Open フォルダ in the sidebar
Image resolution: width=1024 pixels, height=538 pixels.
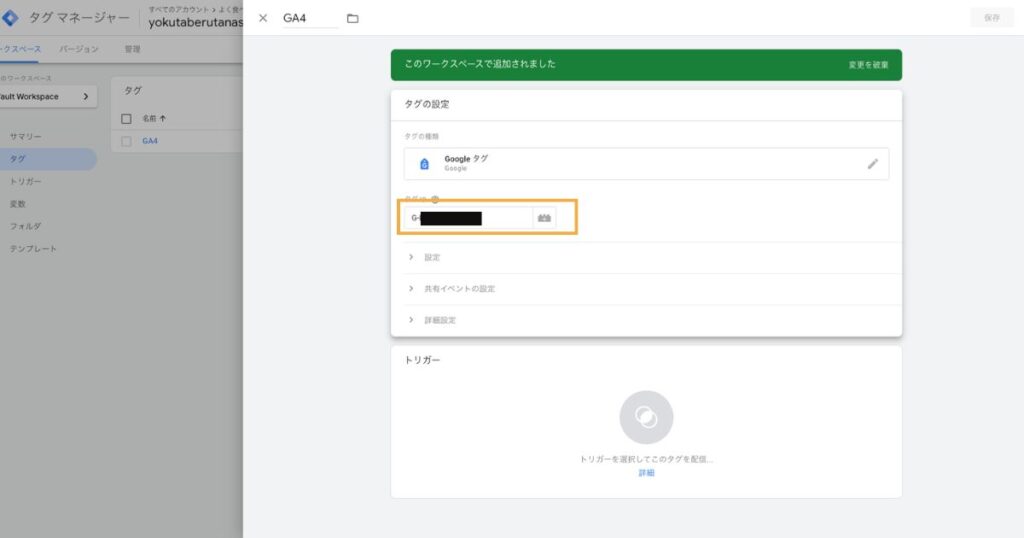pyautogui.click(x=25, y=226)
